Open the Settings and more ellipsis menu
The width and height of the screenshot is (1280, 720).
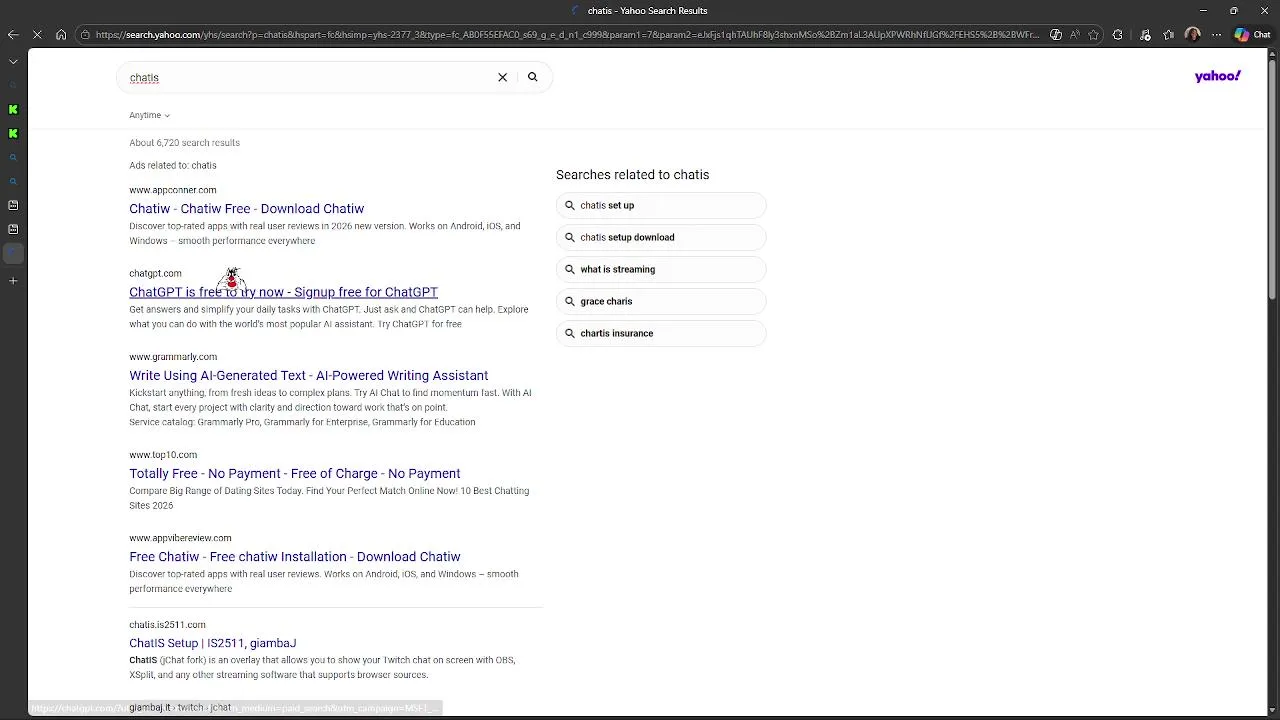(1216, 35)
